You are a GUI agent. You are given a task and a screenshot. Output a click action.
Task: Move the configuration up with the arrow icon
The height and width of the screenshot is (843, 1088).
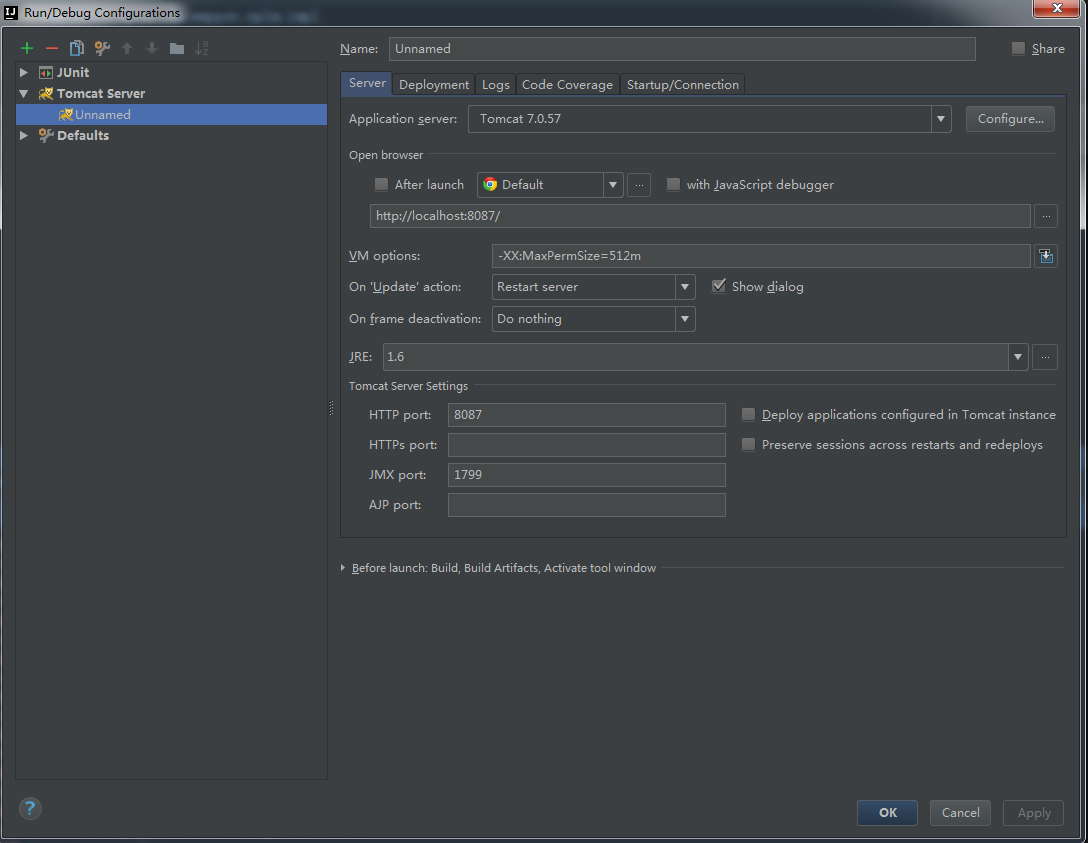coord(127,48)
